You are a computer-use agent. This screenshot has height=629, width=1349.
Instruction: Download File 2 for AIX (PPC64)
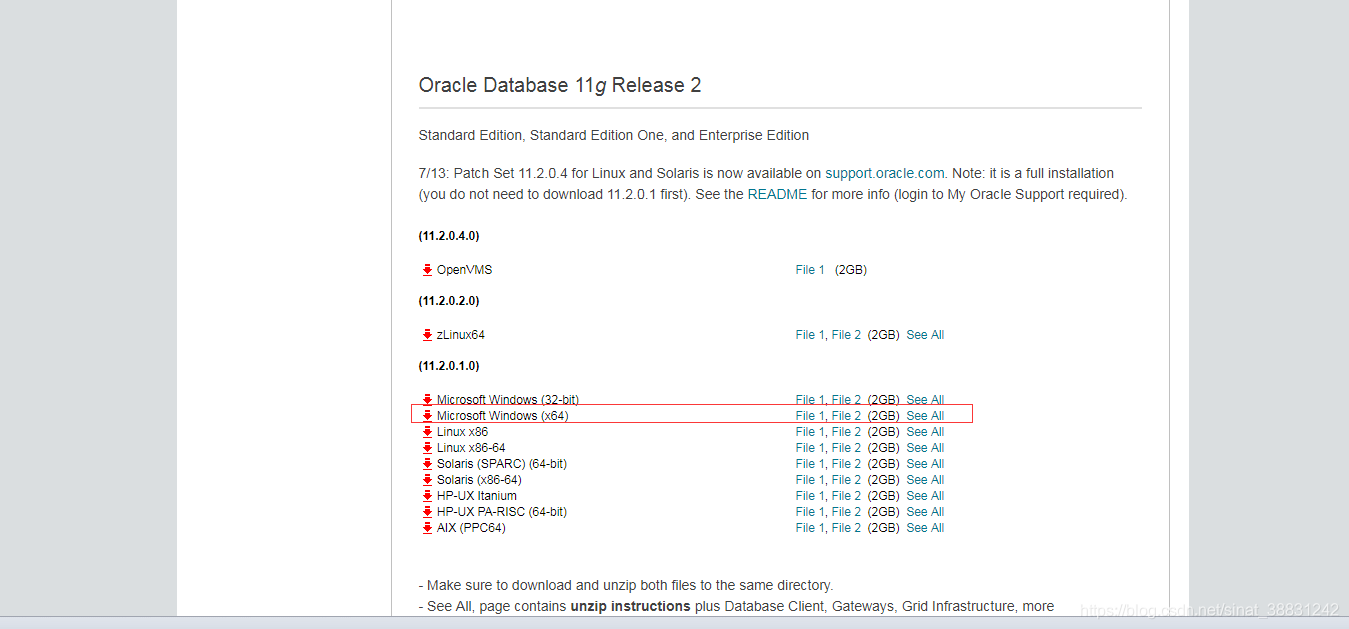846,528
